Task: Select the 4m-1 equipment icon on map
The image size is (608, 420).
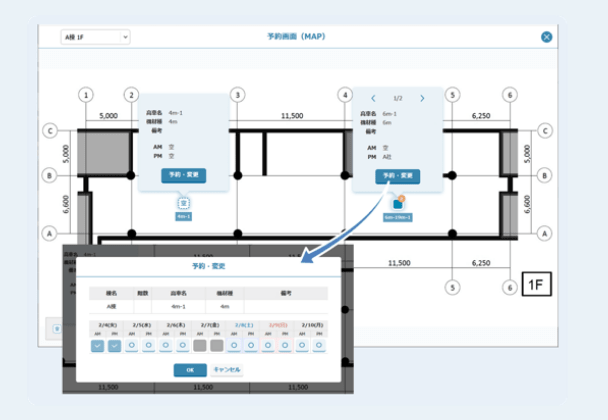Action: click(184, 202)
